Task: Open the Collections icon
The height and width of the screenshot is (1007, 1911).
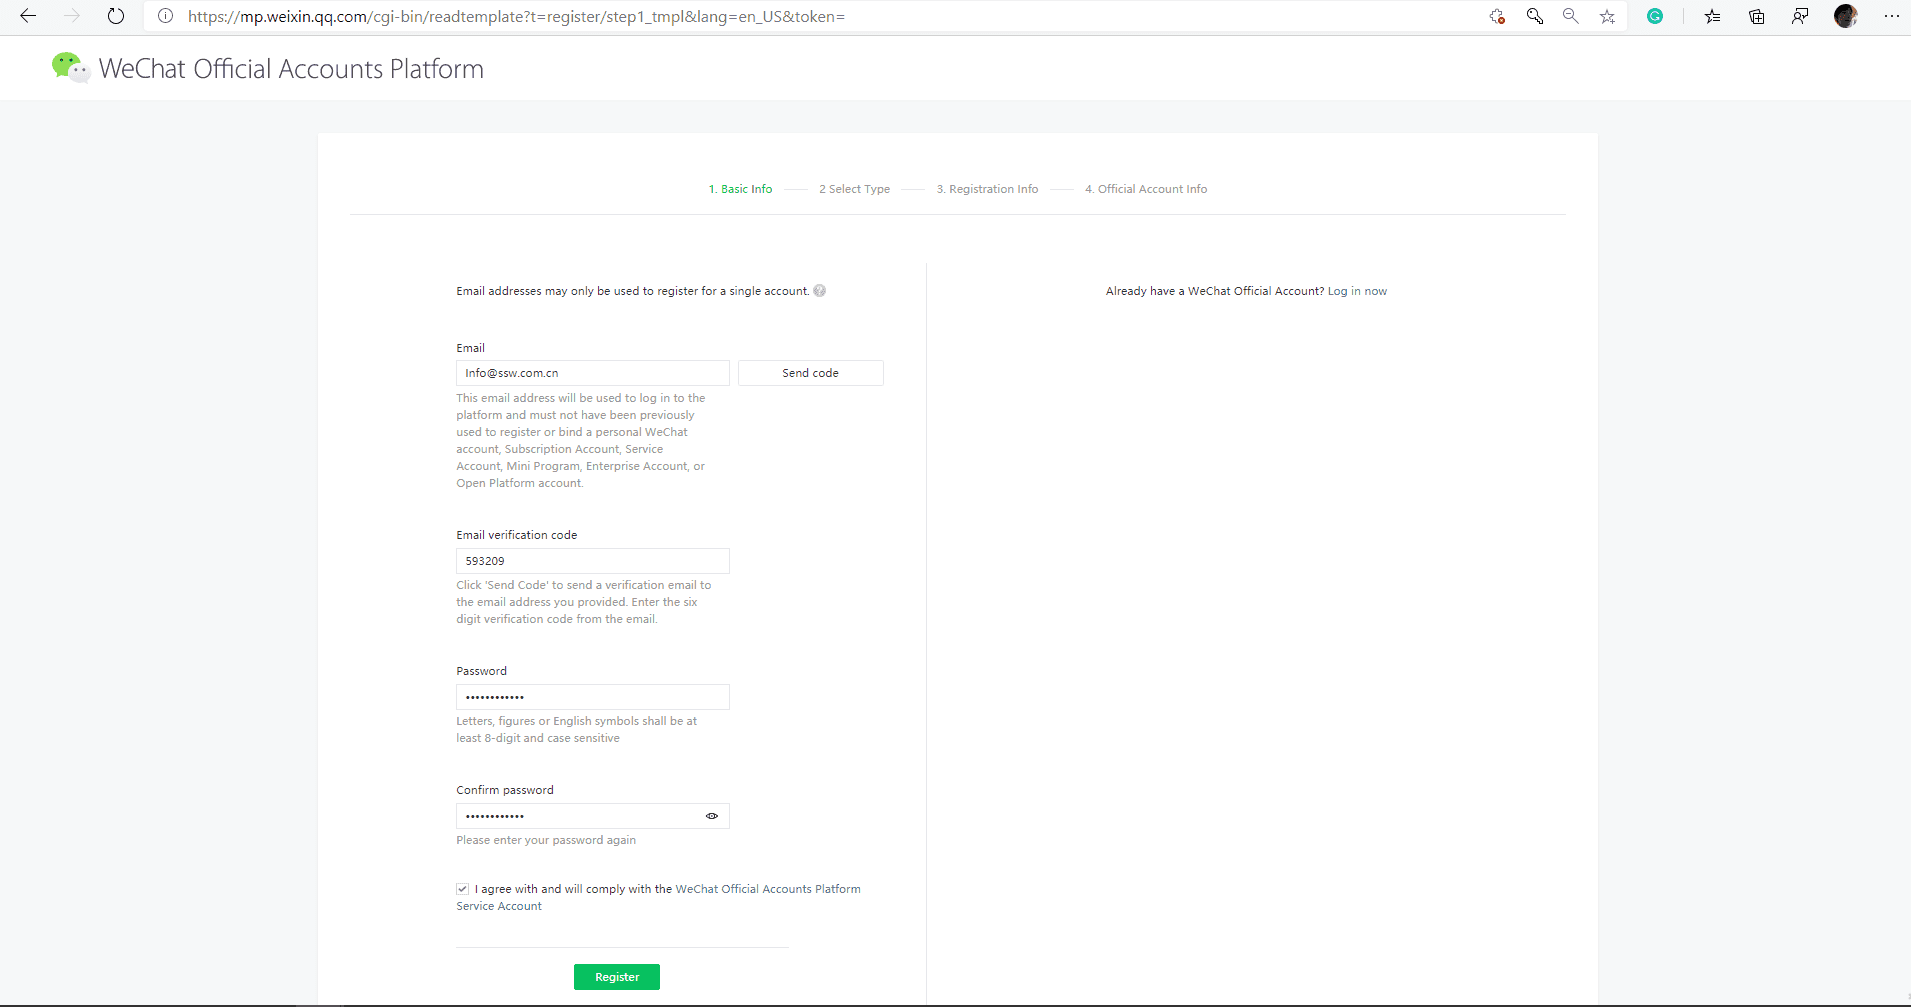Action: click(x=1756, y=16)
